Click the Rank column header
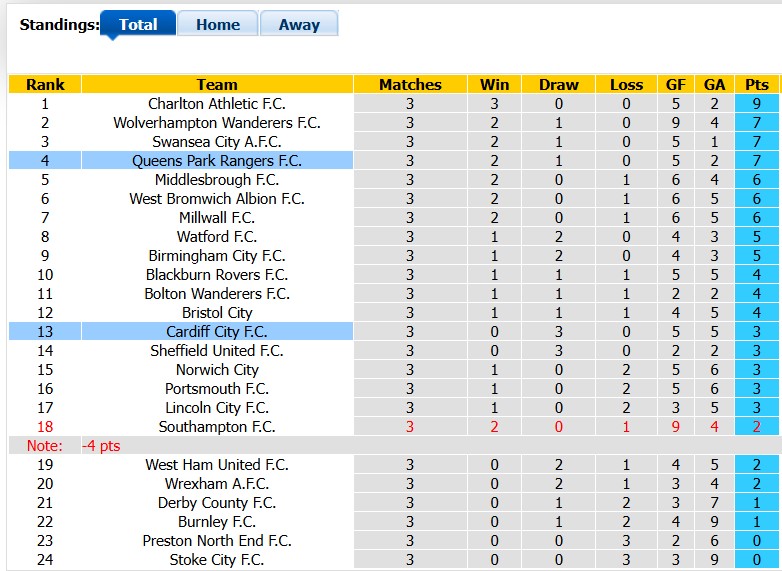Image resolution: width=782 pixels, height=571 pixels. point(45,84)
